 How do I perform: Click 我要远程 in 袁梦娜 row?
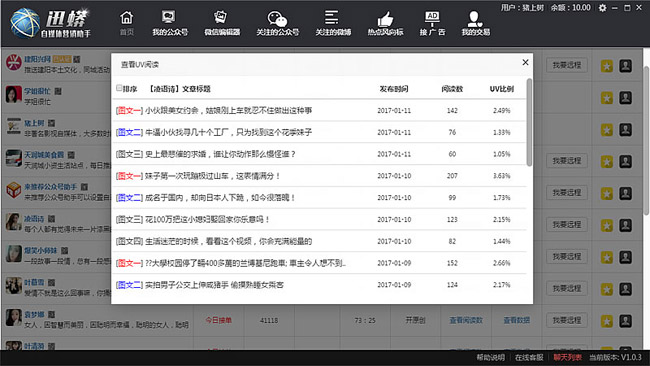click(x=567, y=320)
